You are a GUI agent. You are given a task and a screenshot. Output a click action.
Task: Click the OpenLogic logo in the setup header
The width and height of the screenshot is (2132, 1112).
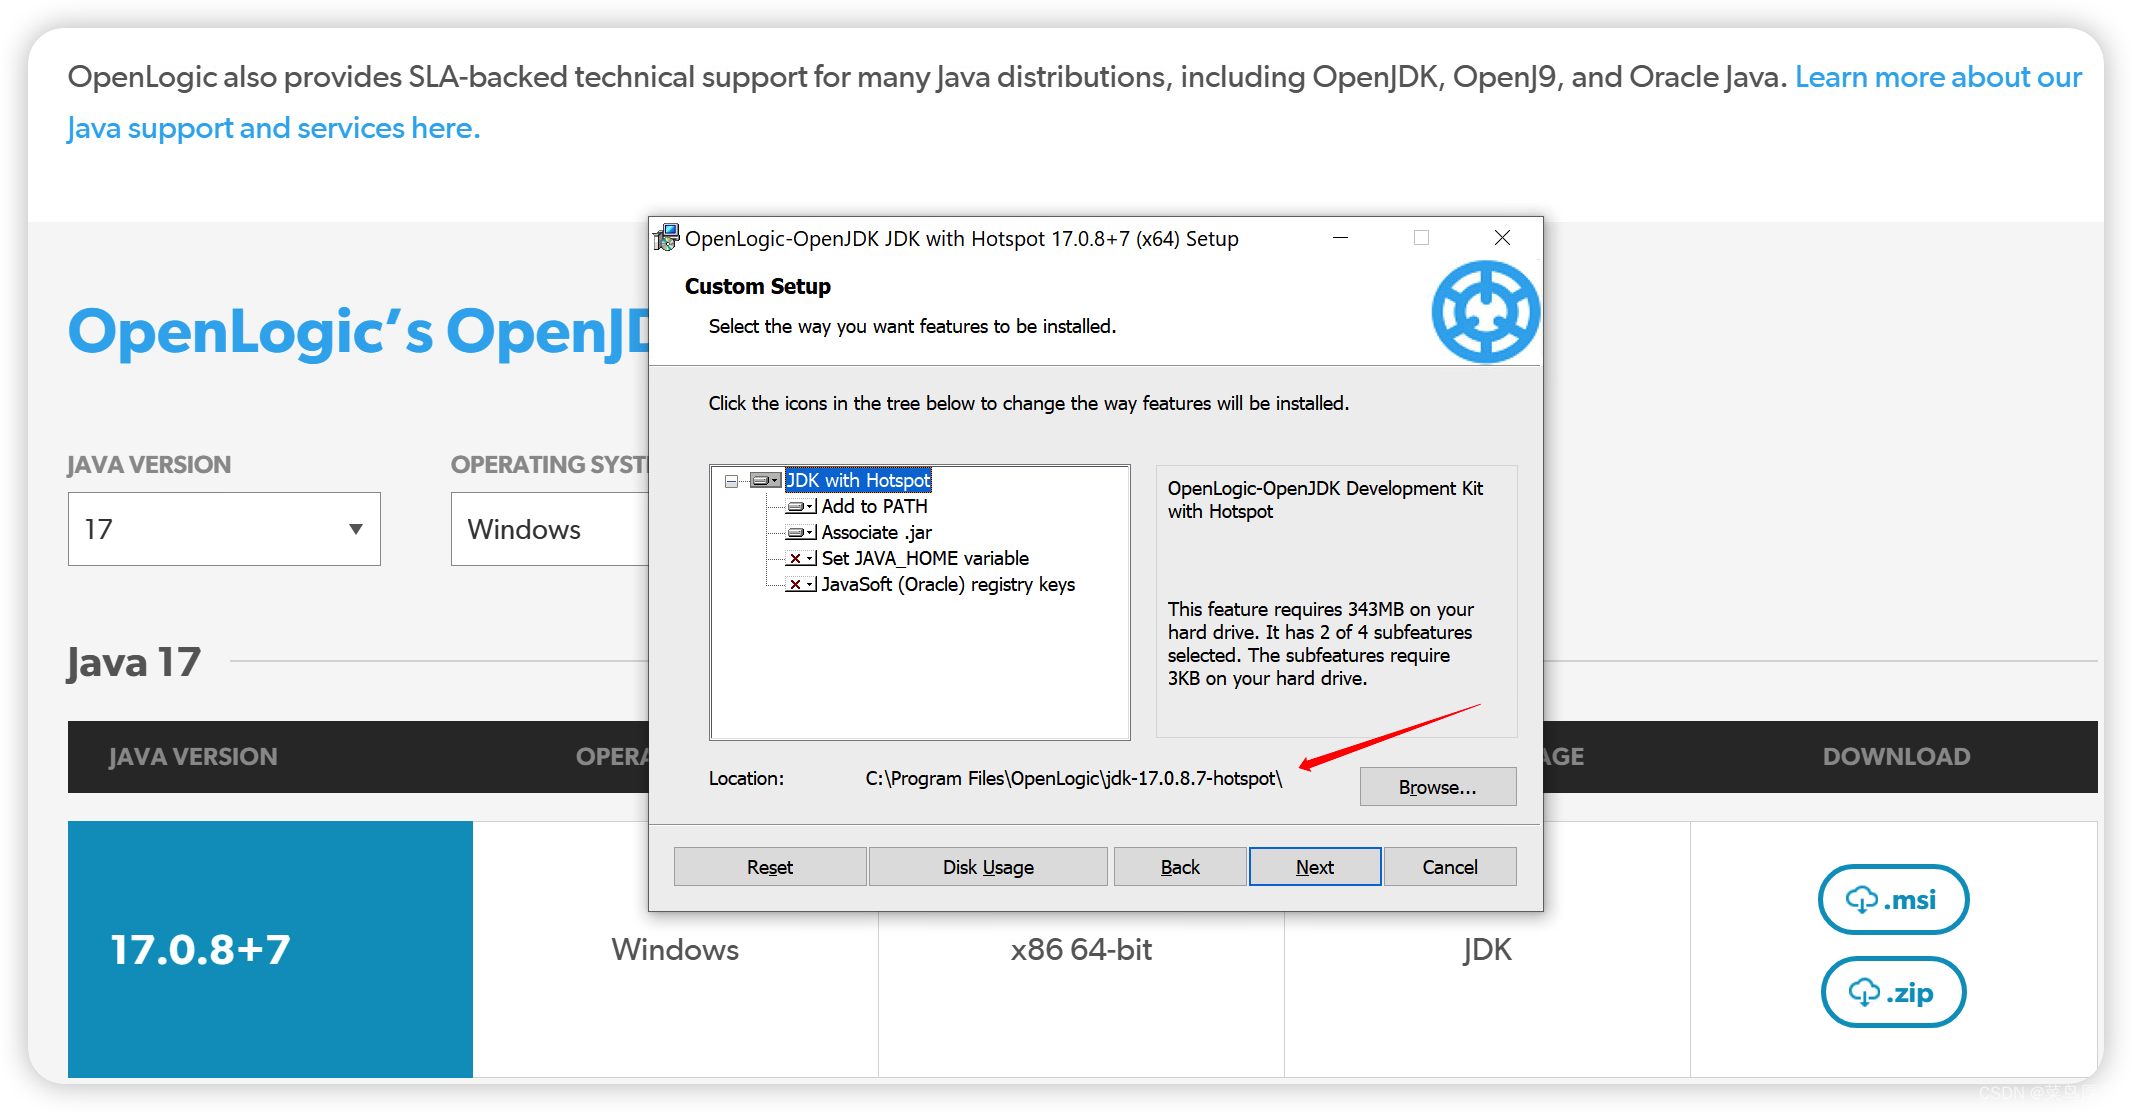(1485, 312)
